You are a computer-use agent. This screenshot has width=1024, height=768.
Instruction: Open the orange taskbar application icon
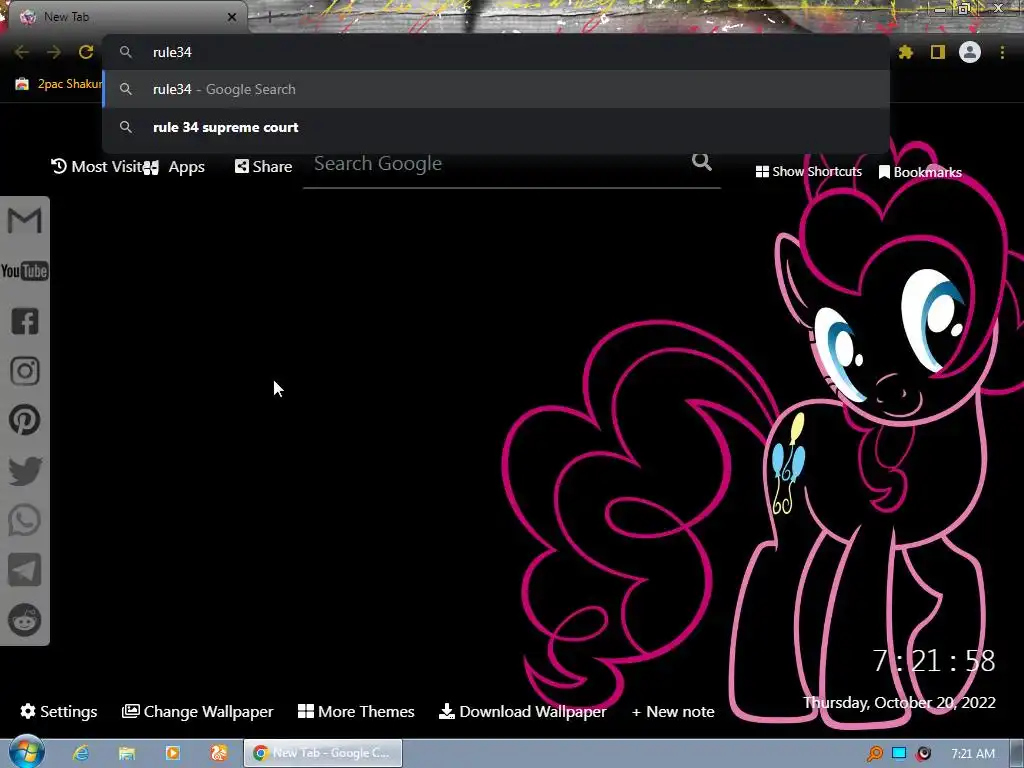click(219, 753)
